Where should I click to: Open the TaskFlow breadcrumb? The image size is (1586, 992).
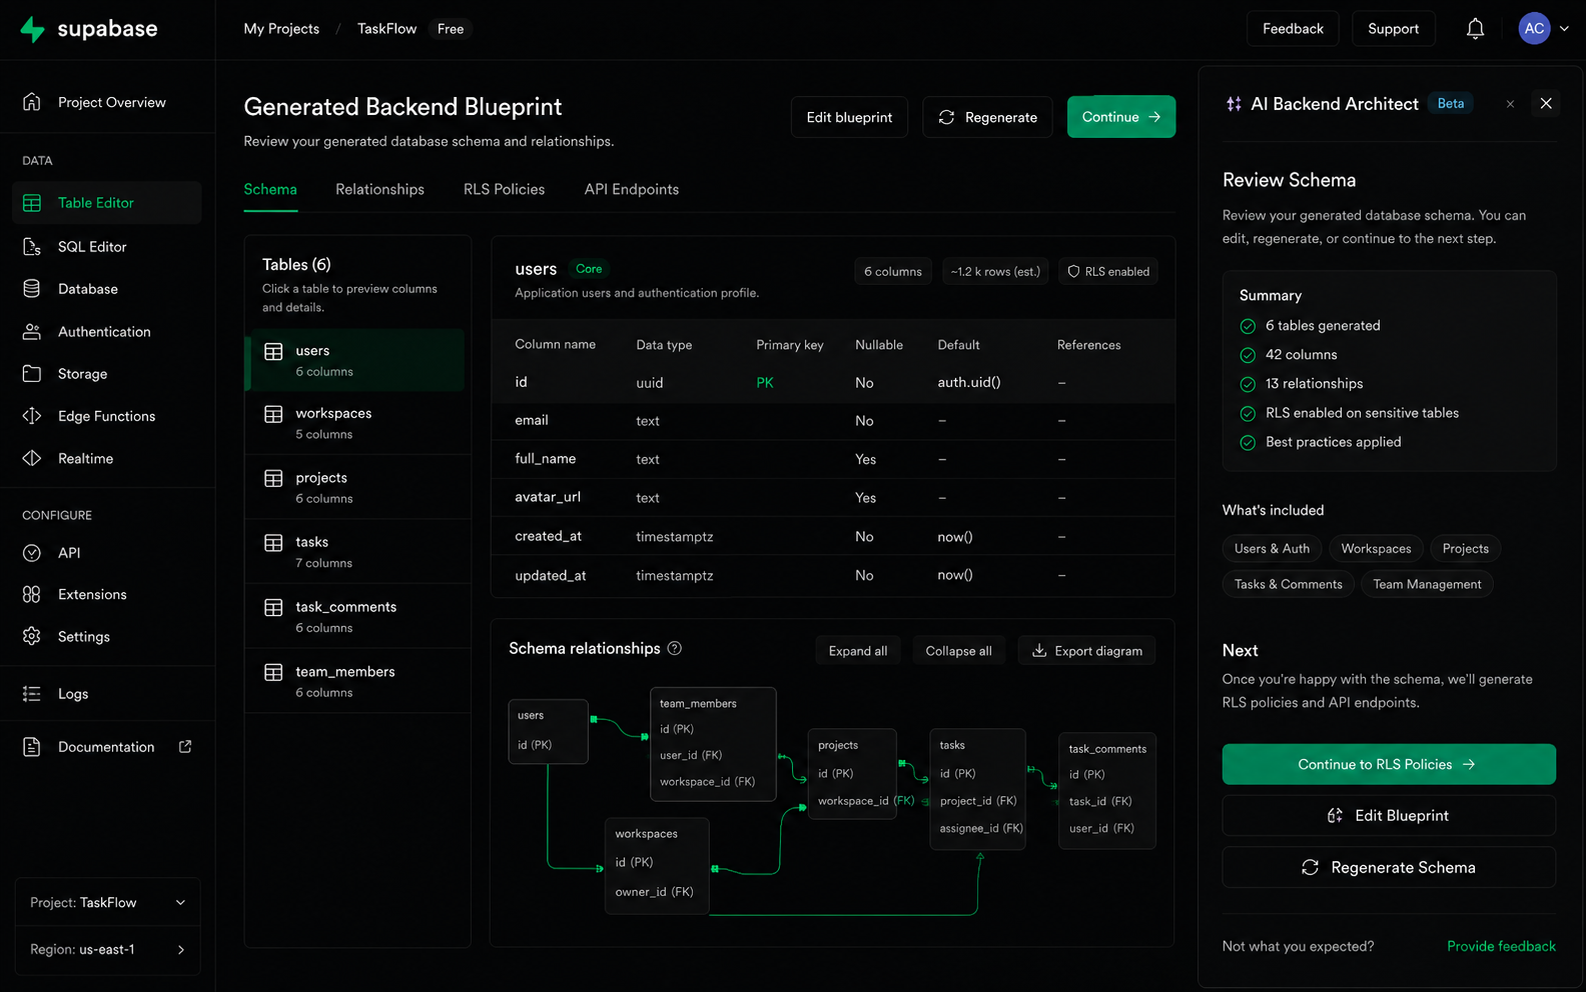click(387, 29)
